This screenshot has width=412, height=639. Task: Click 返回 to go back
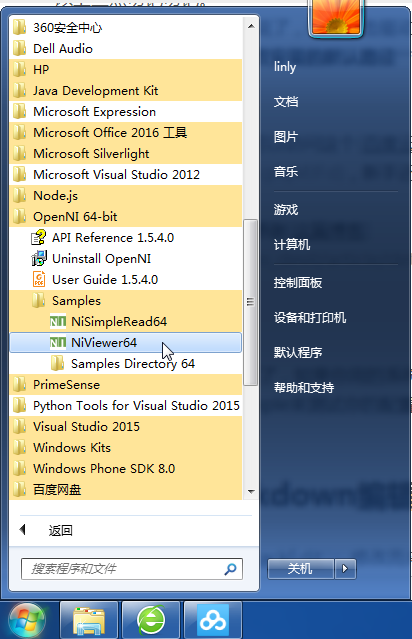(60, 531)
